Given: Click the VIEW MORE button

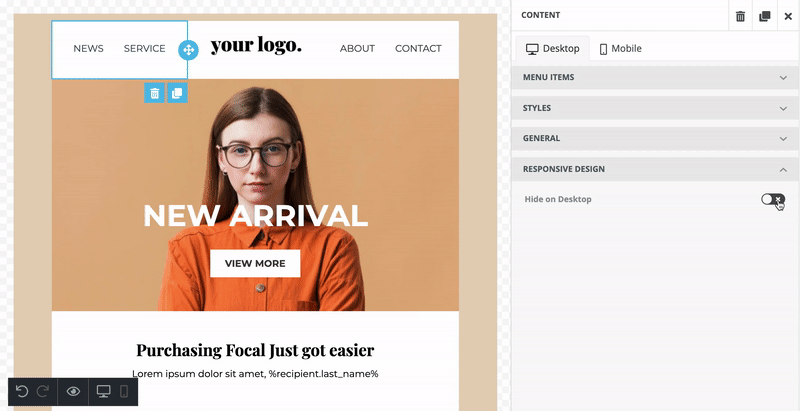Looking at the screenshot, I should click(255, 264).
